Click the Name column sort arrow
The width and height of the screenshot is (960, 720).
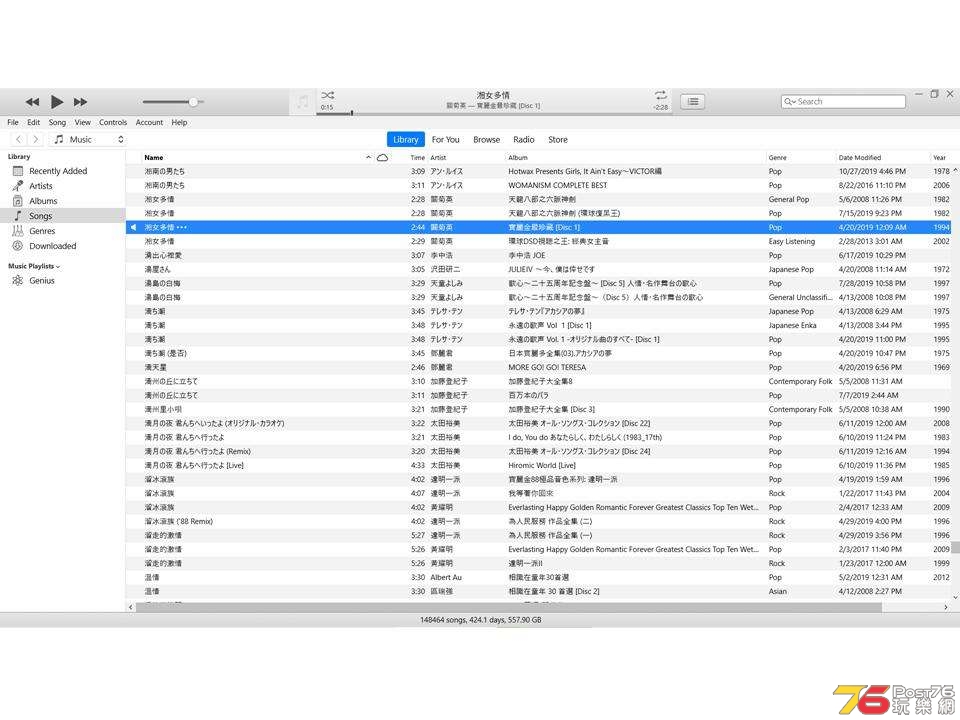(x=369, y=157)
